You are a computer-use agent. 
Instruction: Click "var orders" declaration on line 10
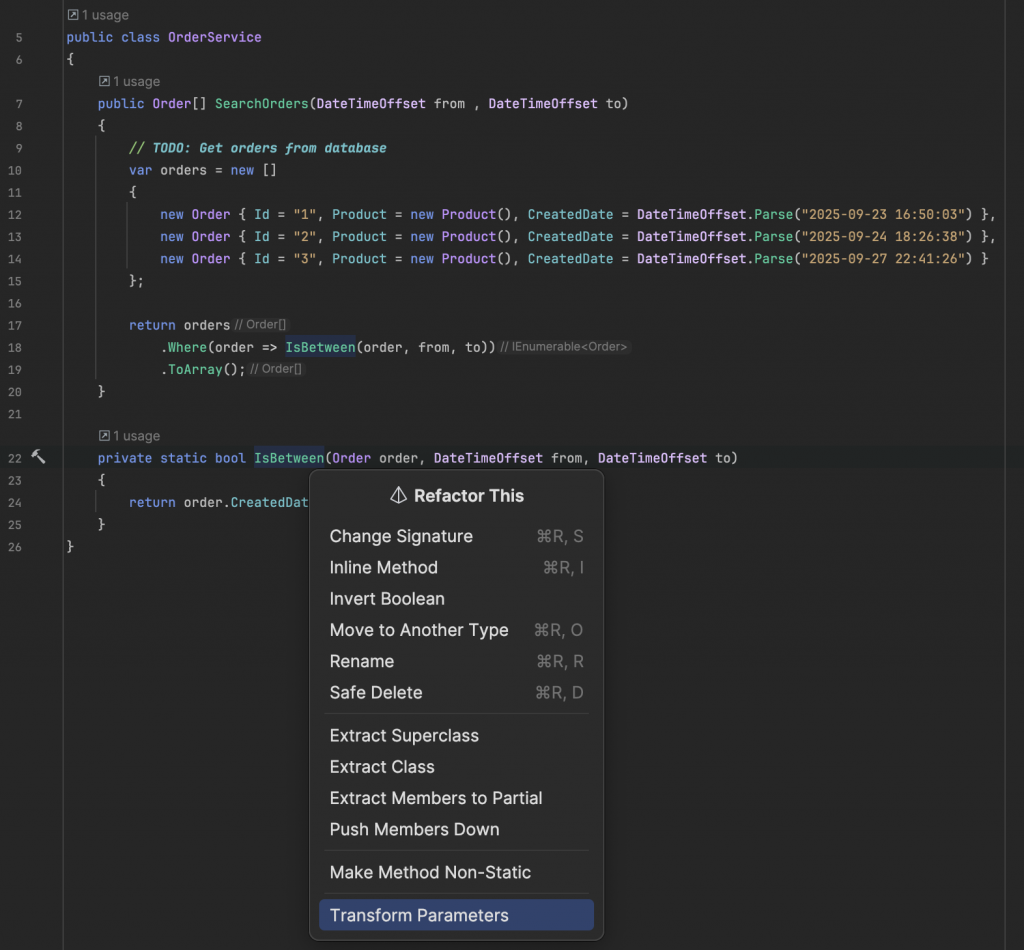pyautogui.click(x=168, y=170)
